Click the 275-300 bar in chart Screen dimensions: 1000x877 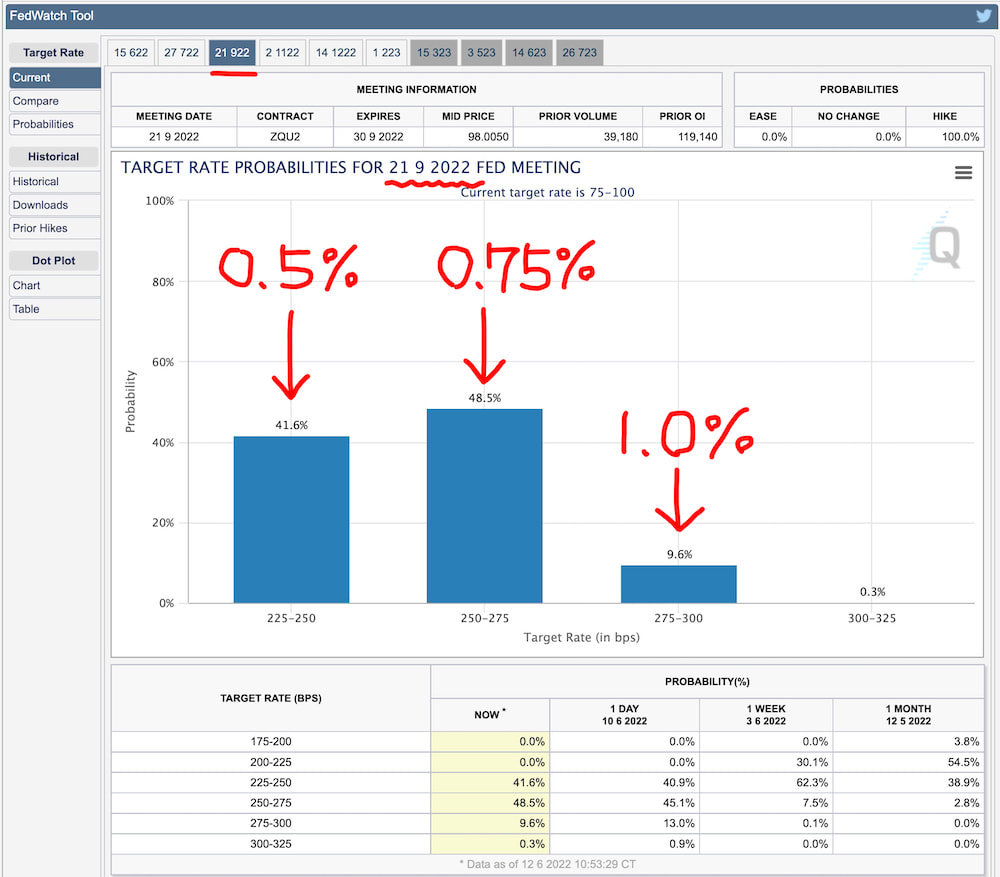(x=678, y=584)
